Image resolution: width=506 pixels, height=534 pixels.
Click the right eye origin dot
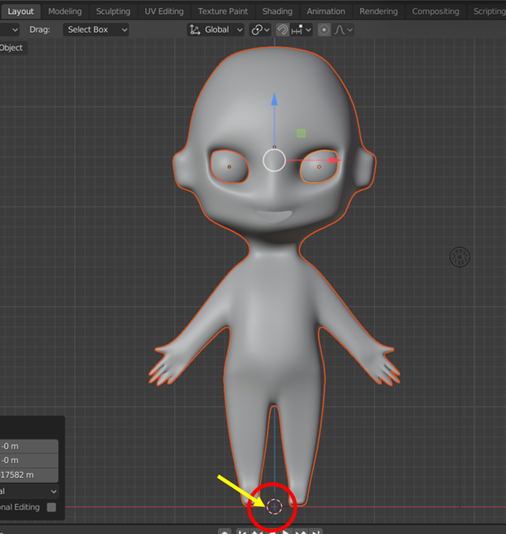point(319,167)
